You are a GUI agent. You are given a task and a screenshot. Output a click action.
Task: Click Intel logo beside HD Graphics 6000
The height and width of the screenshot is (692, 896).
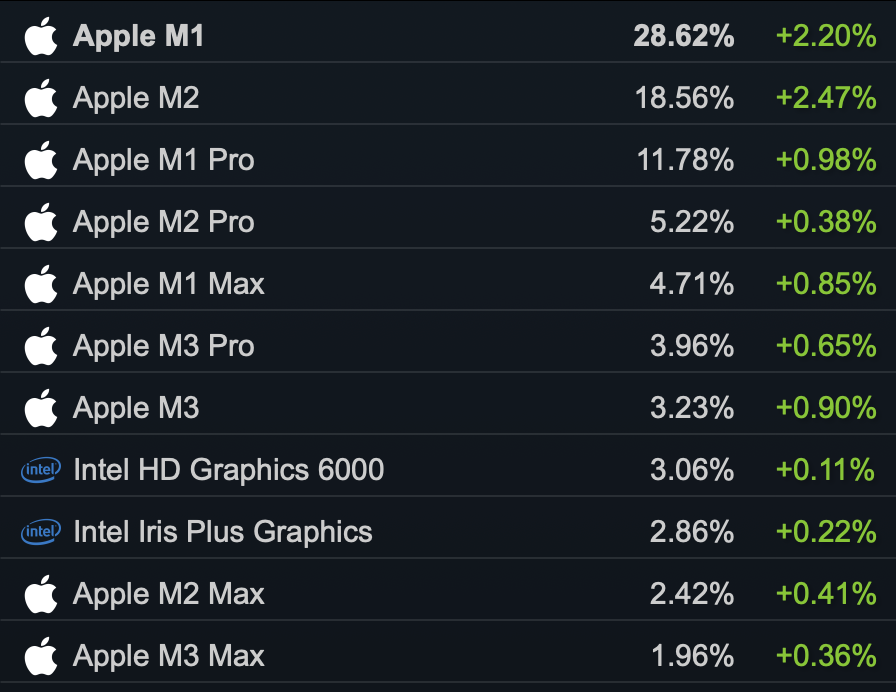(x=41, y=470)
